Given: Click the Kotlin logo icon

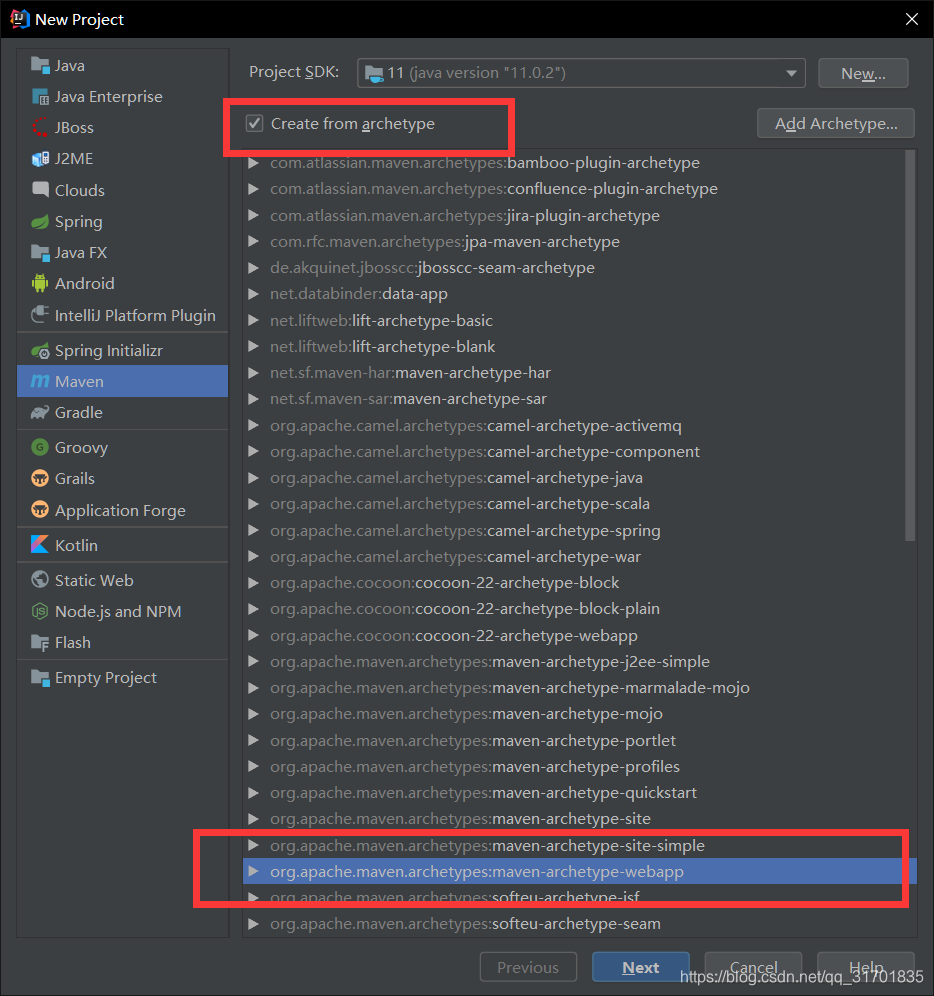Looking at the screenshot, I should click(40, 544).
